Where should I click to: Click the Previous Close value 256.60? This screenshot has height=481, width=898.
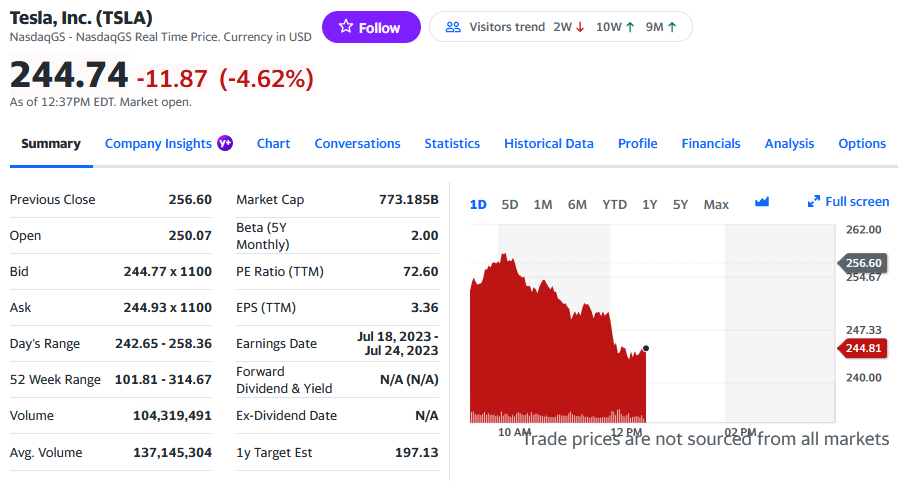(190, 199)
